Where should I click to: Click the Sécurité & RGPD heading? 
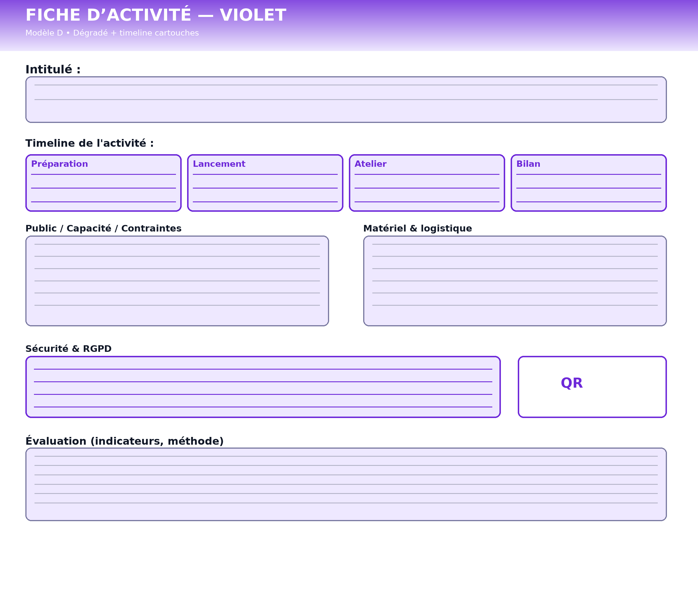[x=68, y=349]
